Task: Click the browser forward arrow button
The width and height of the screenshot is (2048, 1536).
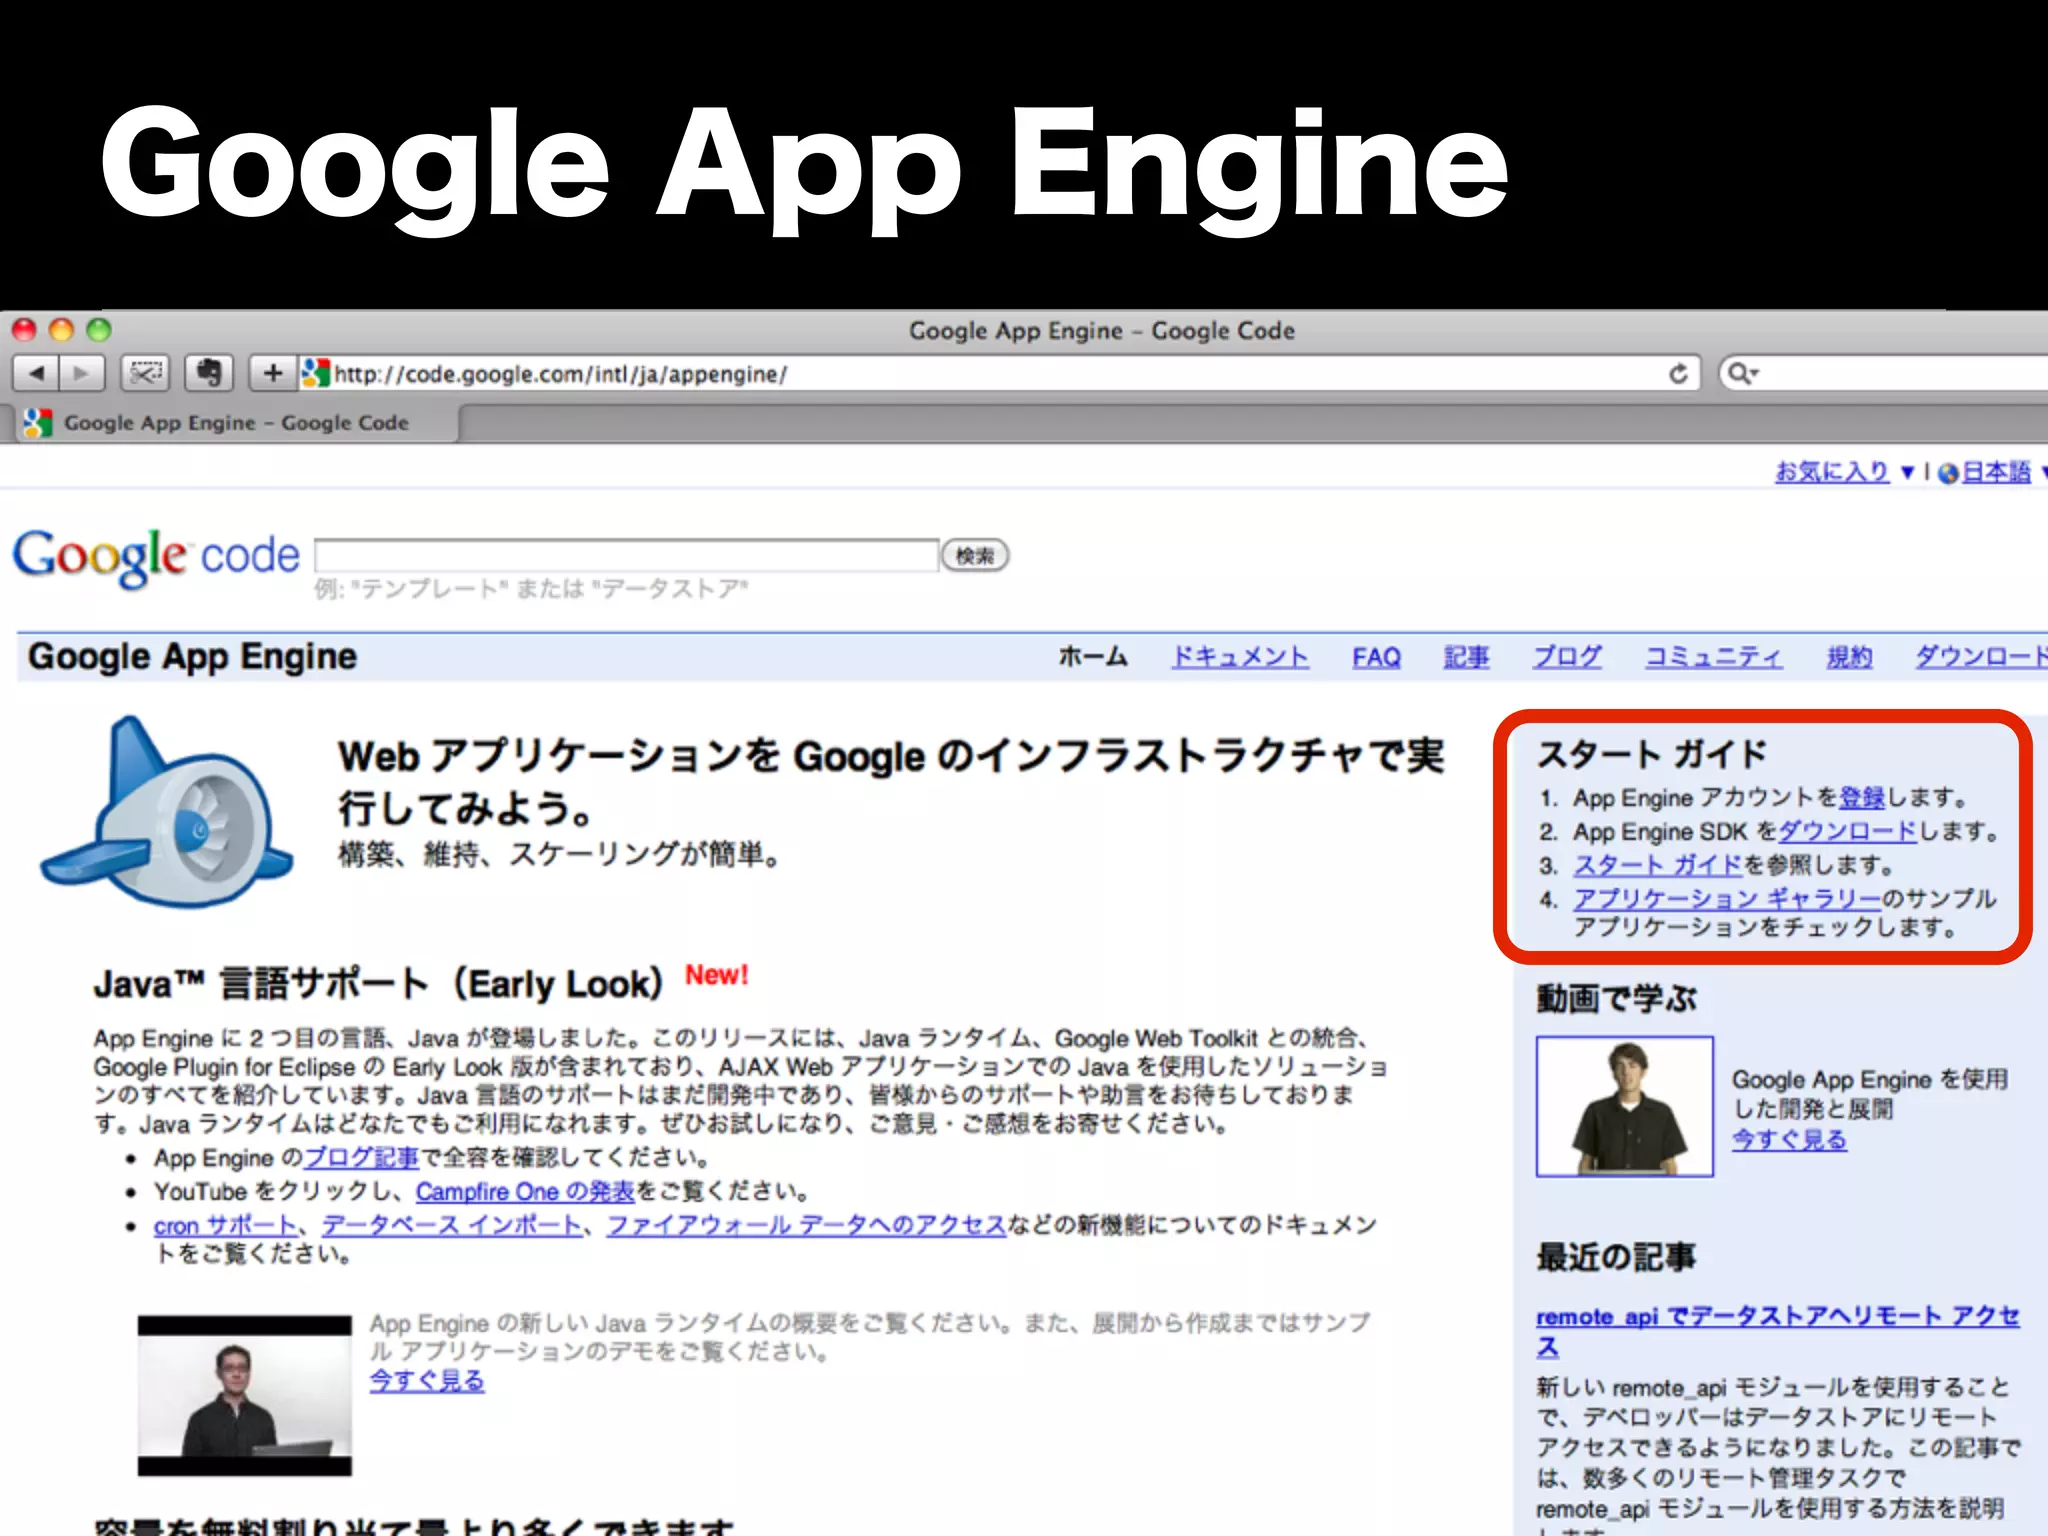Action: pos(82,374)
